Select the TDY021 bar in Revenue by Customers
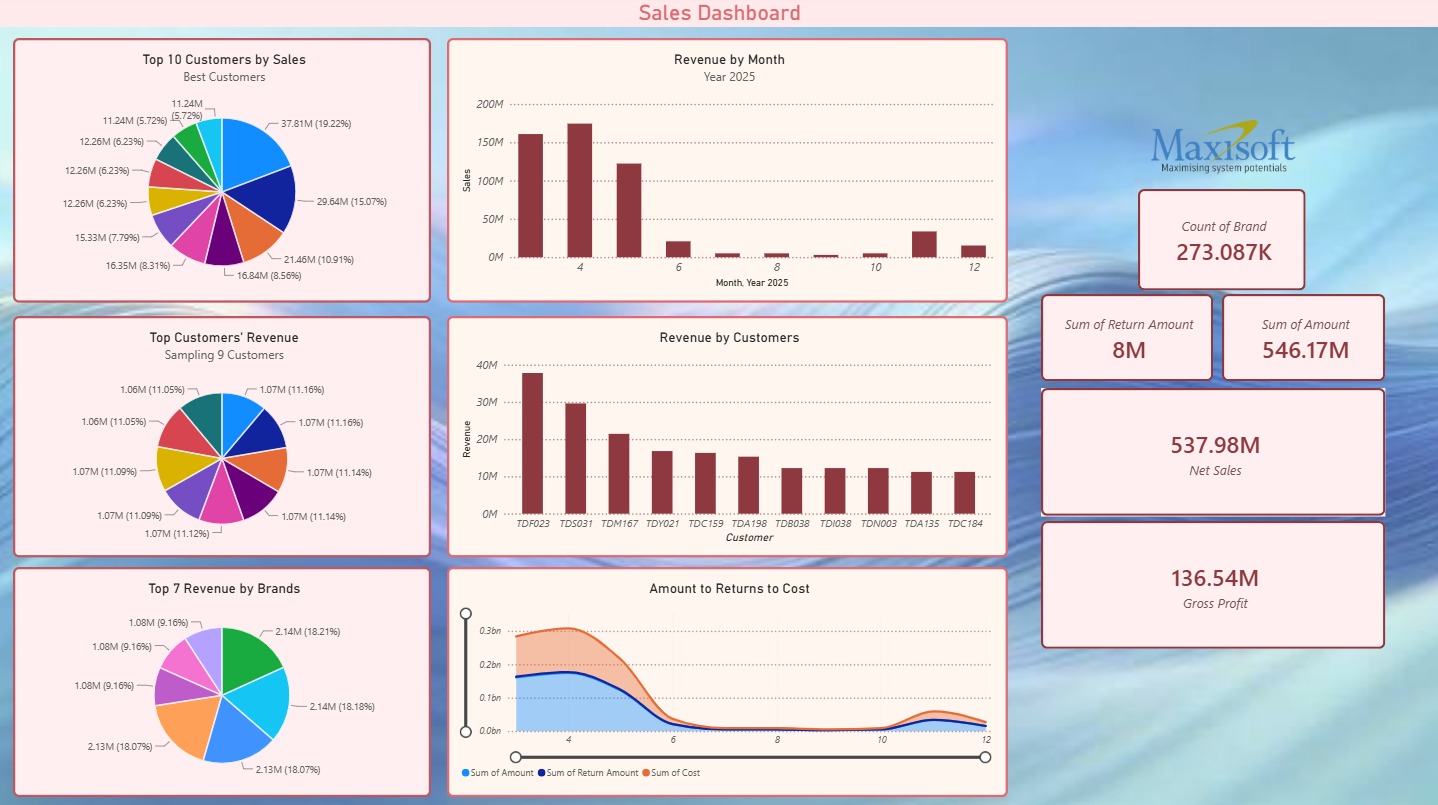Viewport: 1438px width, 805px height. point(662,482)
